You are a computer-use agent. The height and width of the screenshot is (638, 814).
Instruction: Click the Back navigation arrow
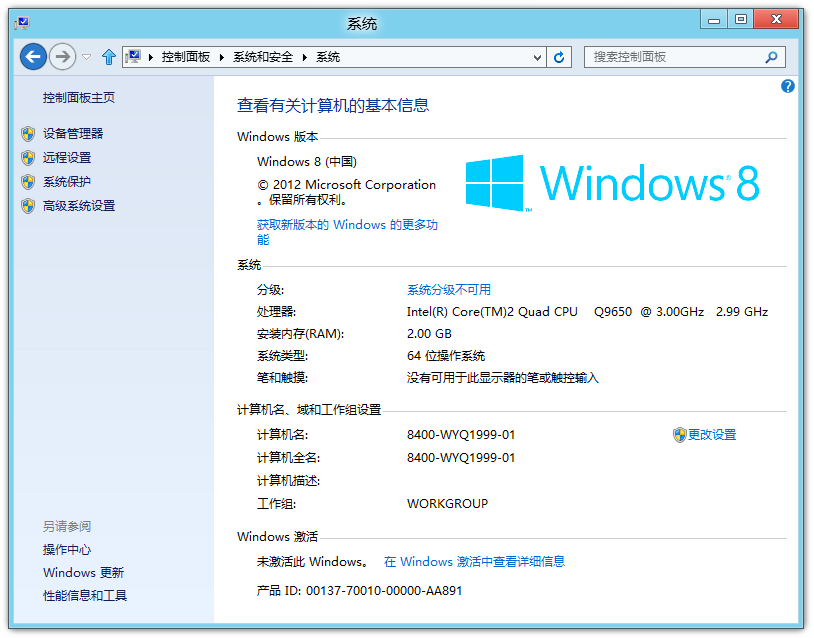point(33,57)
